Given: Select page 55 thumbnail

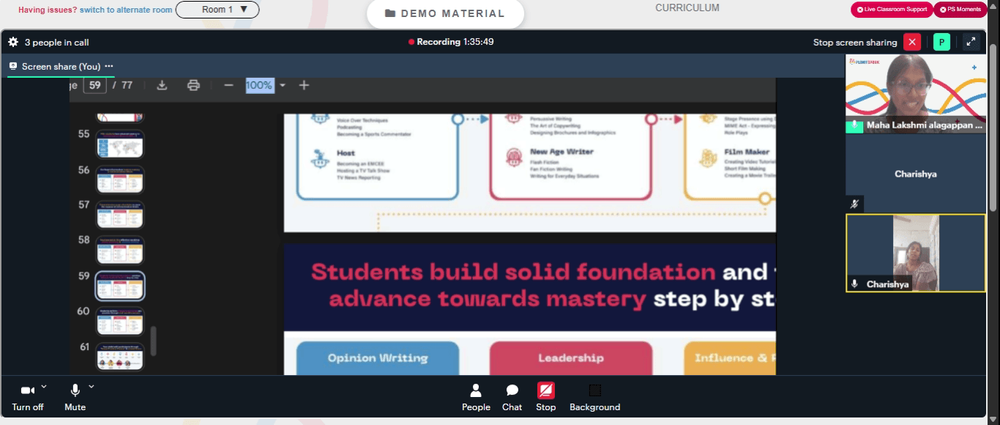Looking at the screenshot, I should coord(120,144).
